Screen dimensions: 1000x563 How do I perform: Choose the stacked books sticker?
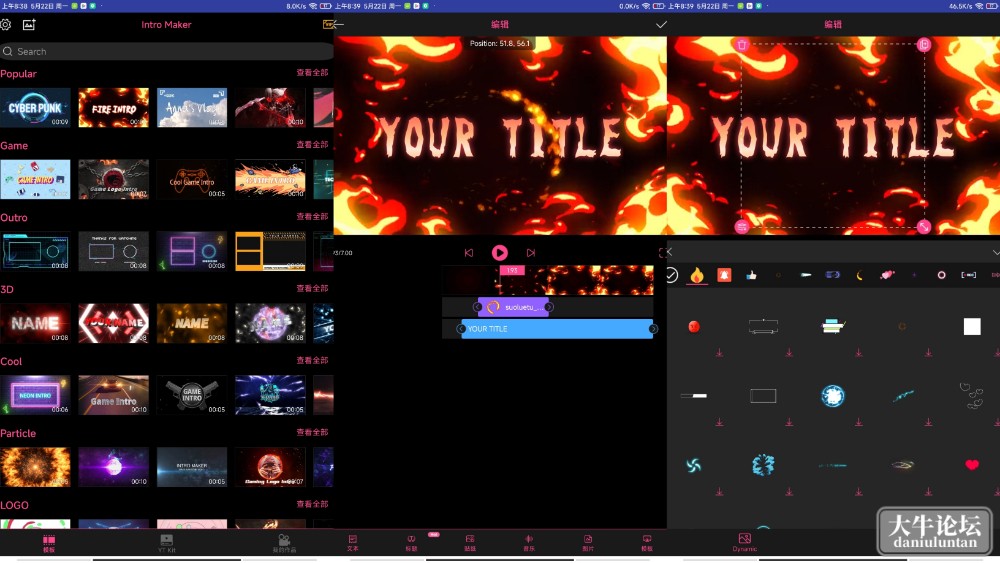click(x=833, y=326)
